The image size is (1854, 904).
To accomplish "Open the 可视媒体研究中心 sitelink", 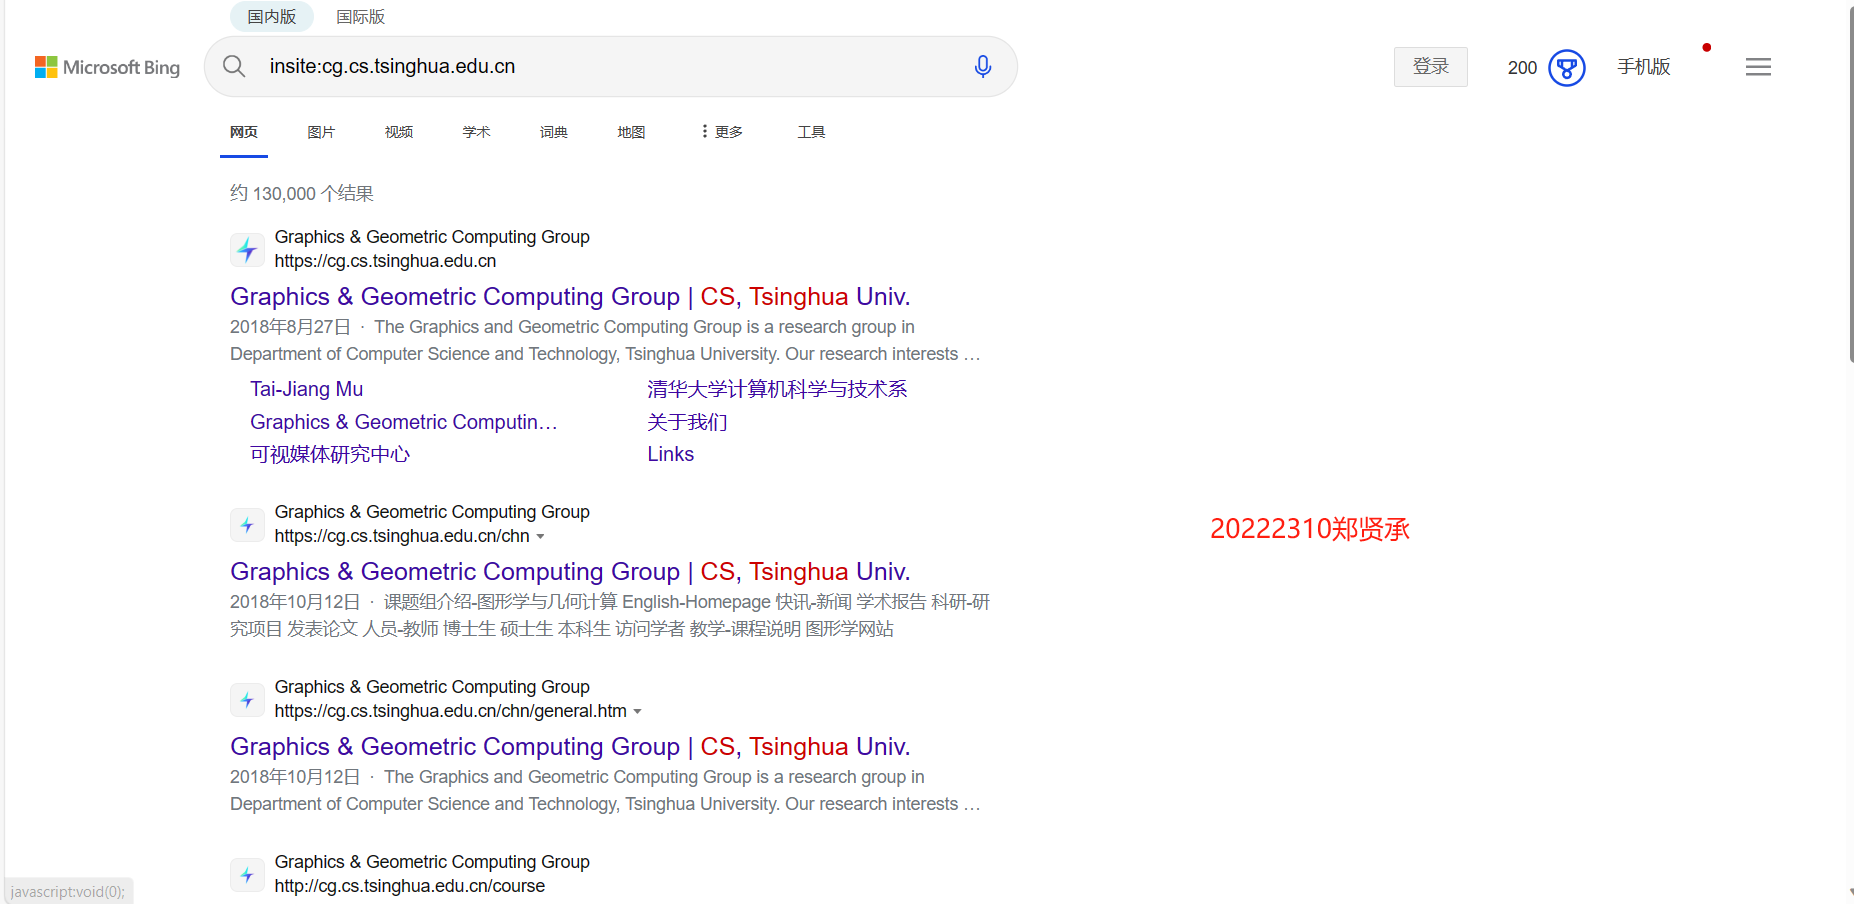I will click(x=330, y=454).
